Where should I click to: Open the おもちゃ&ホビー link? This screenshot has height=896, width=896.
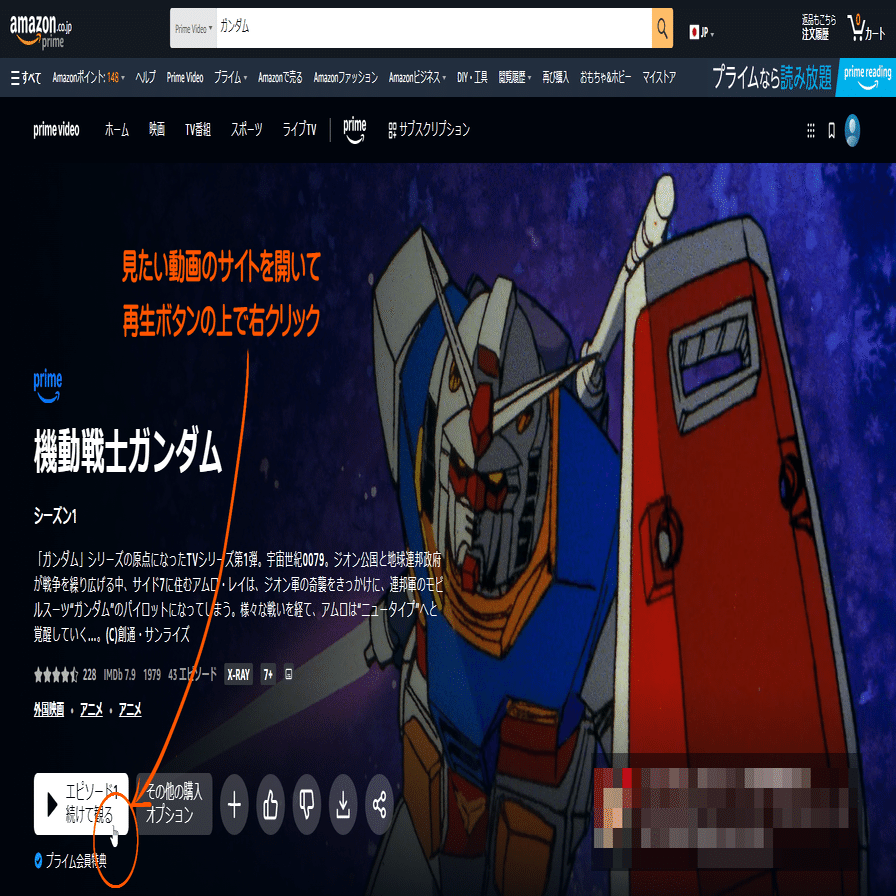click(x=605, y=78)
